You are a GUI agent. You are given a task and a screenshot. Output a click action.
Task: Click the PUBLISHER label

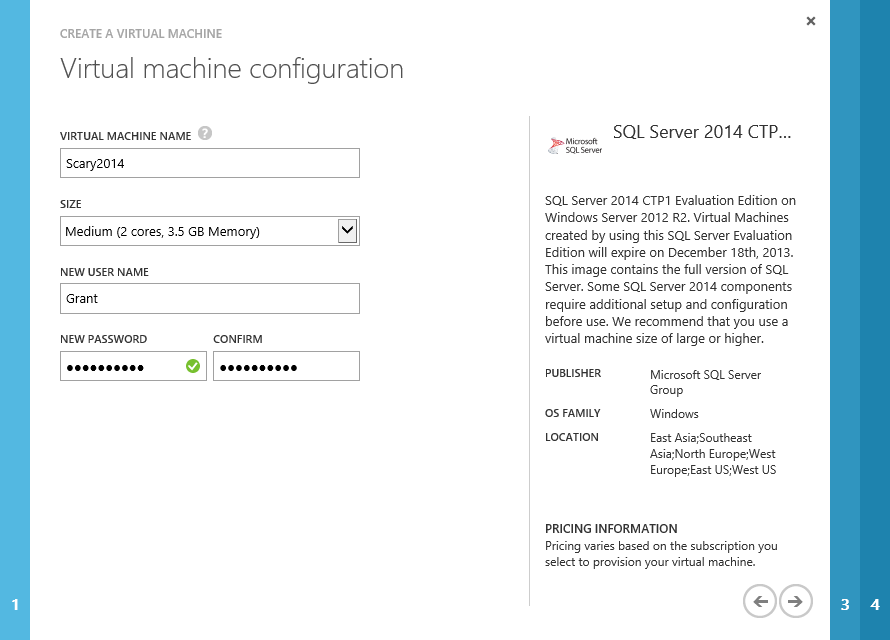(x=573, y=373)
